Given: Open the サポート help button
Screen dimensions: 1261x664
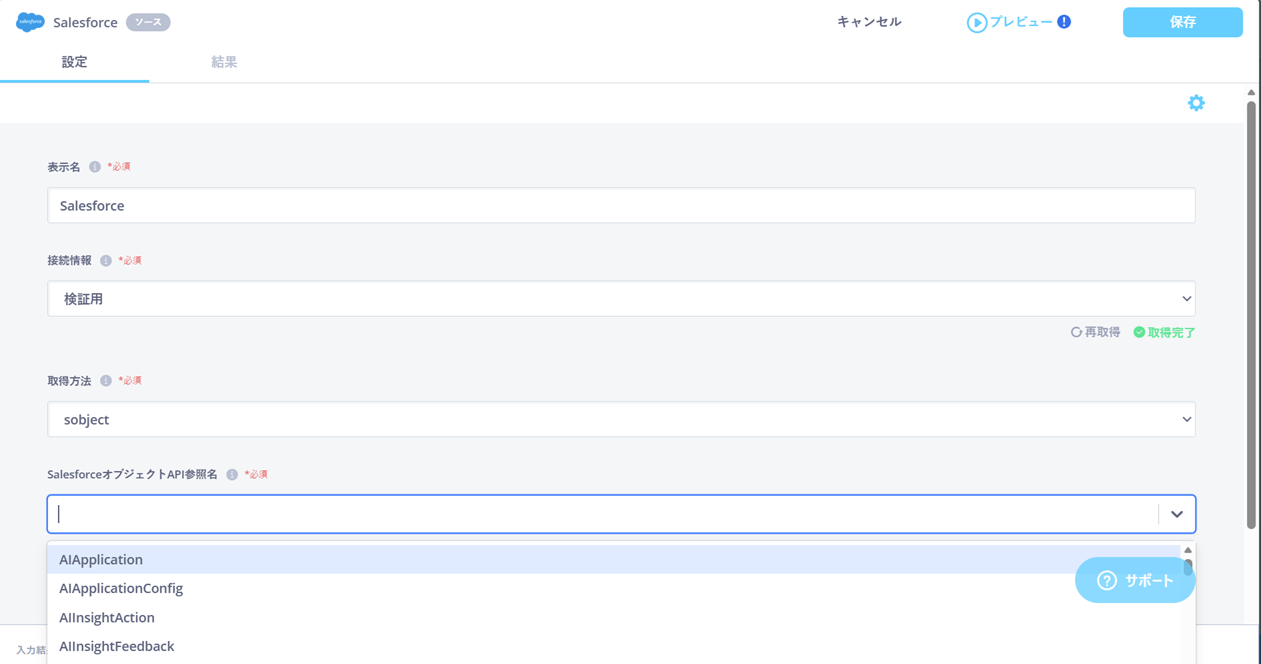Looking at the screenshot, I should coord(1135,580).
